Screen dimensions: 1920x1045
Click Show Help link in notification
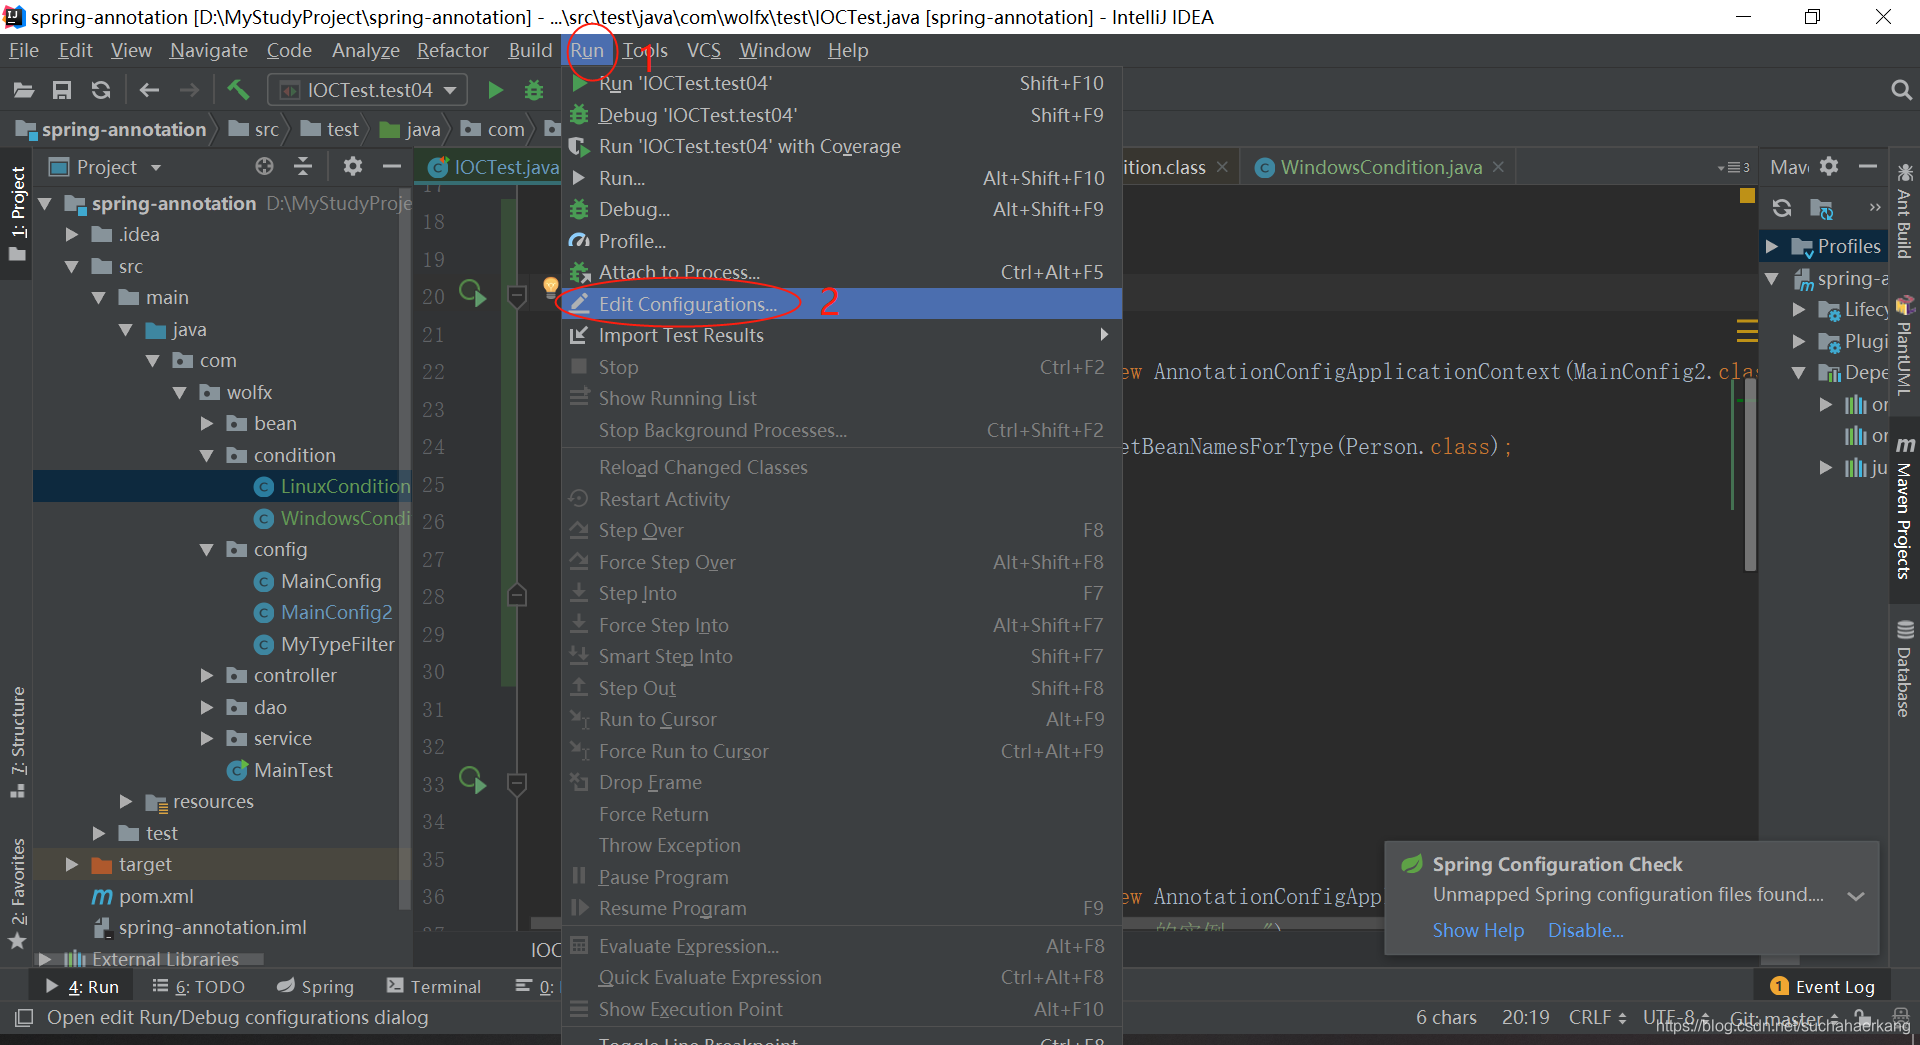coord(1478,930)
